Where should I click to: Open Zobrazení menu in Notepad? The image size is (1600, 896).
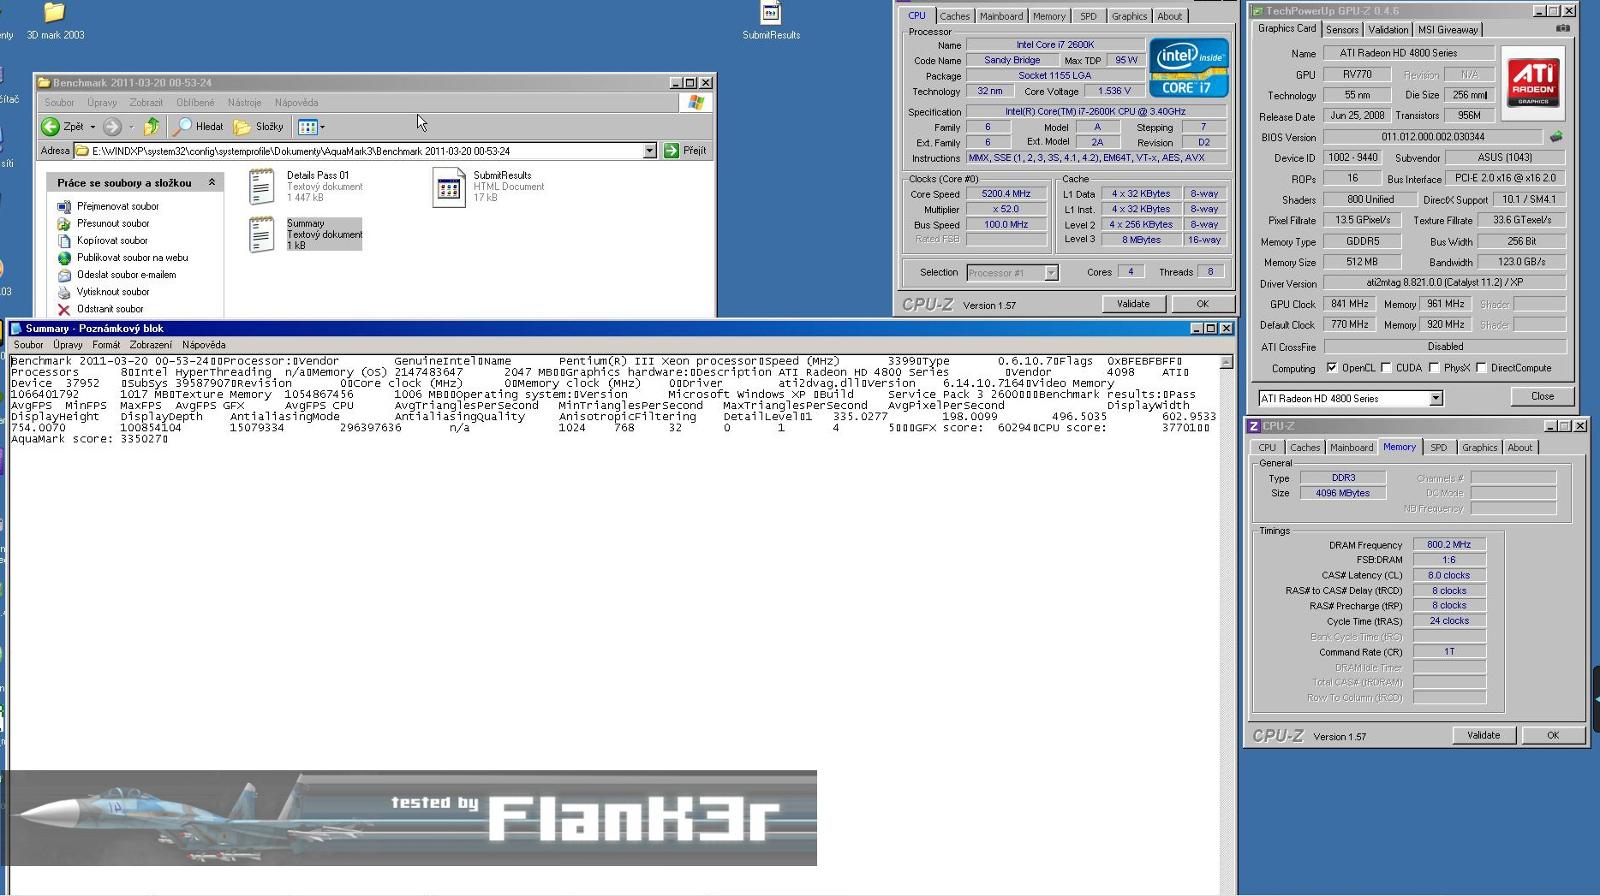click(x=151, y=345)
